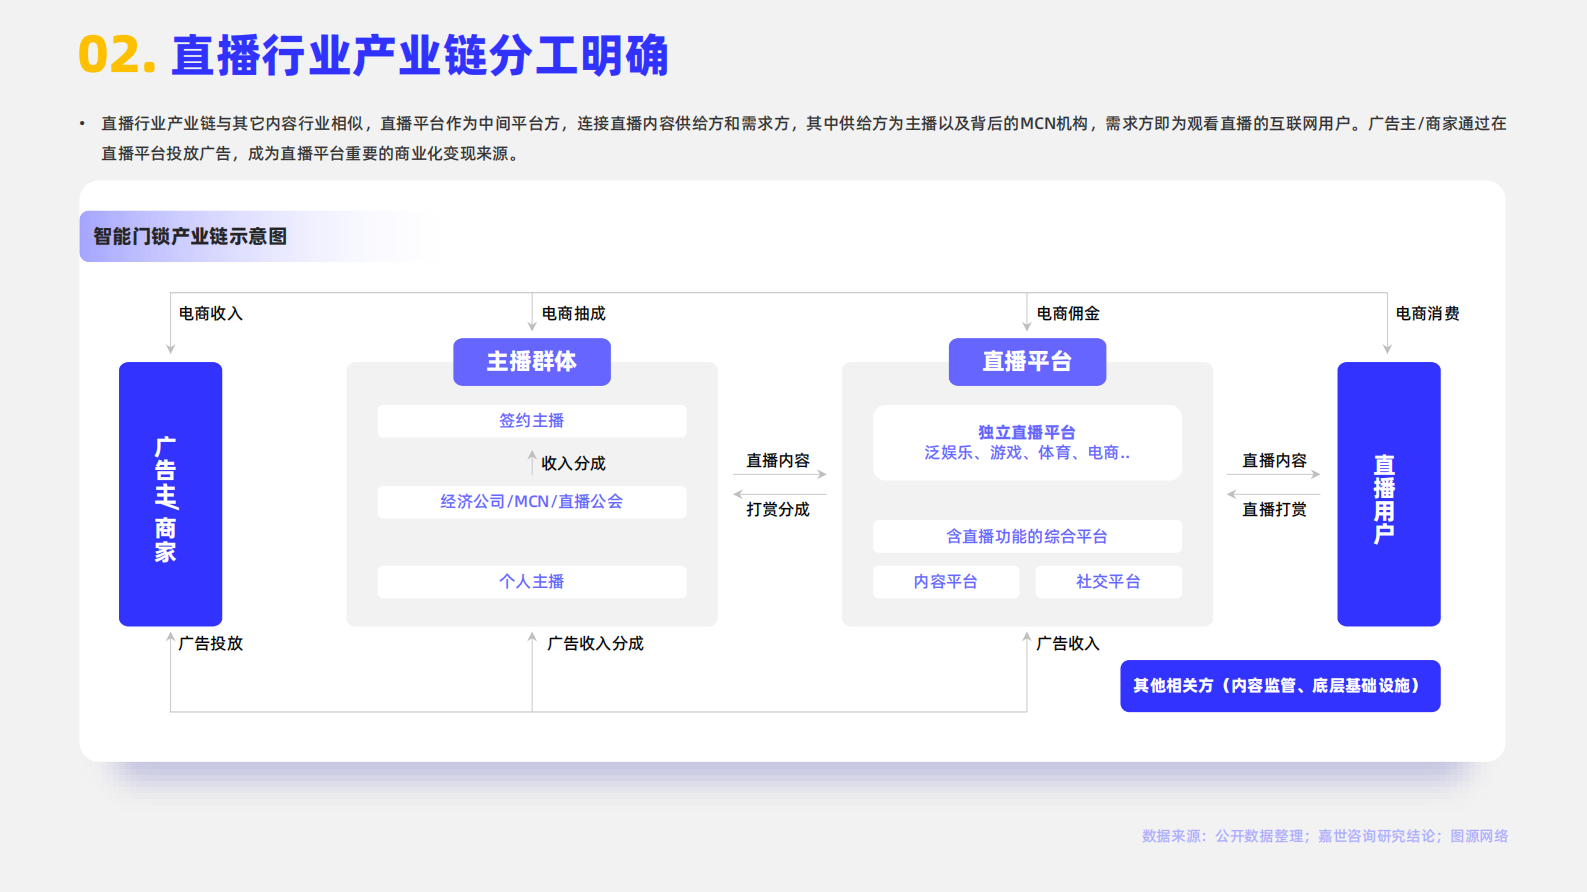The width and height of the screenshot is (1587, 892).
Task: Click the 智能门锁产业链示意图 heading label
Action: click(x=190, y=237)
